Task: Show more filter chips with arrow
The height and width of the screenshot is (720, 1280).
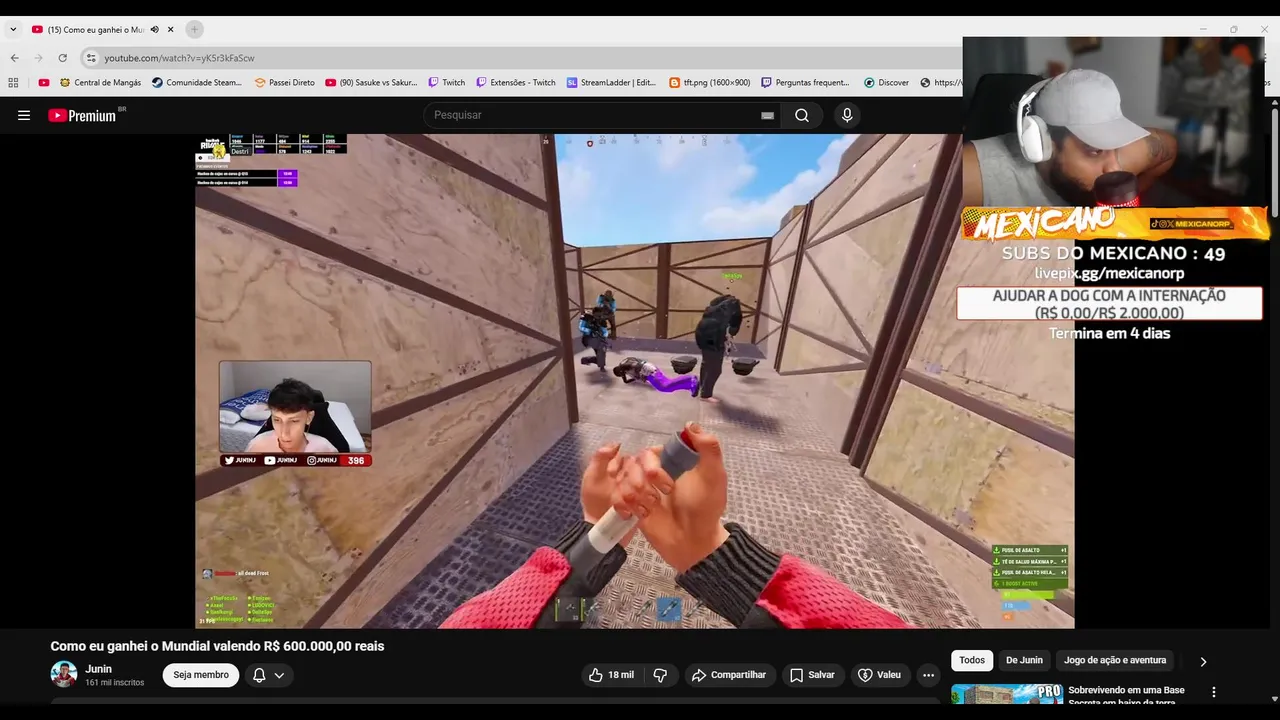Action: [x=1203, y=661]
